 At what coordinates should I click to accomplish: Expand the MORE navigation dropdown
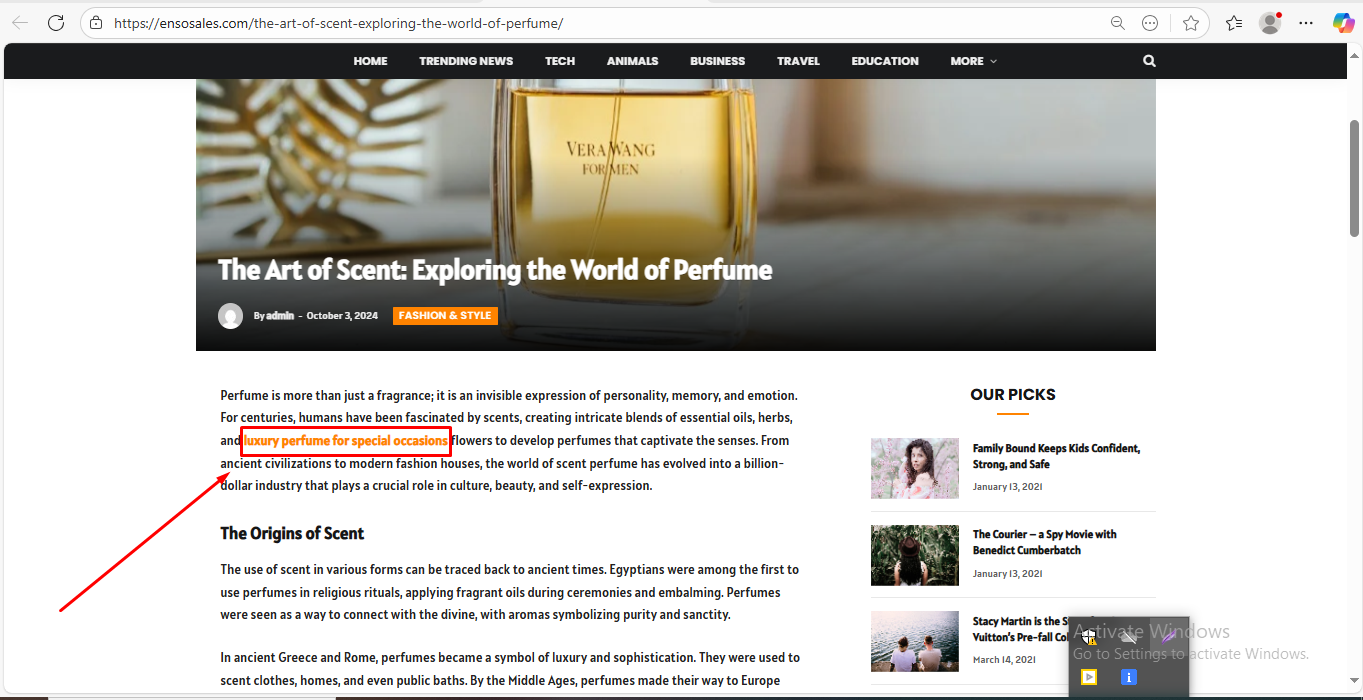pos(973,61)
